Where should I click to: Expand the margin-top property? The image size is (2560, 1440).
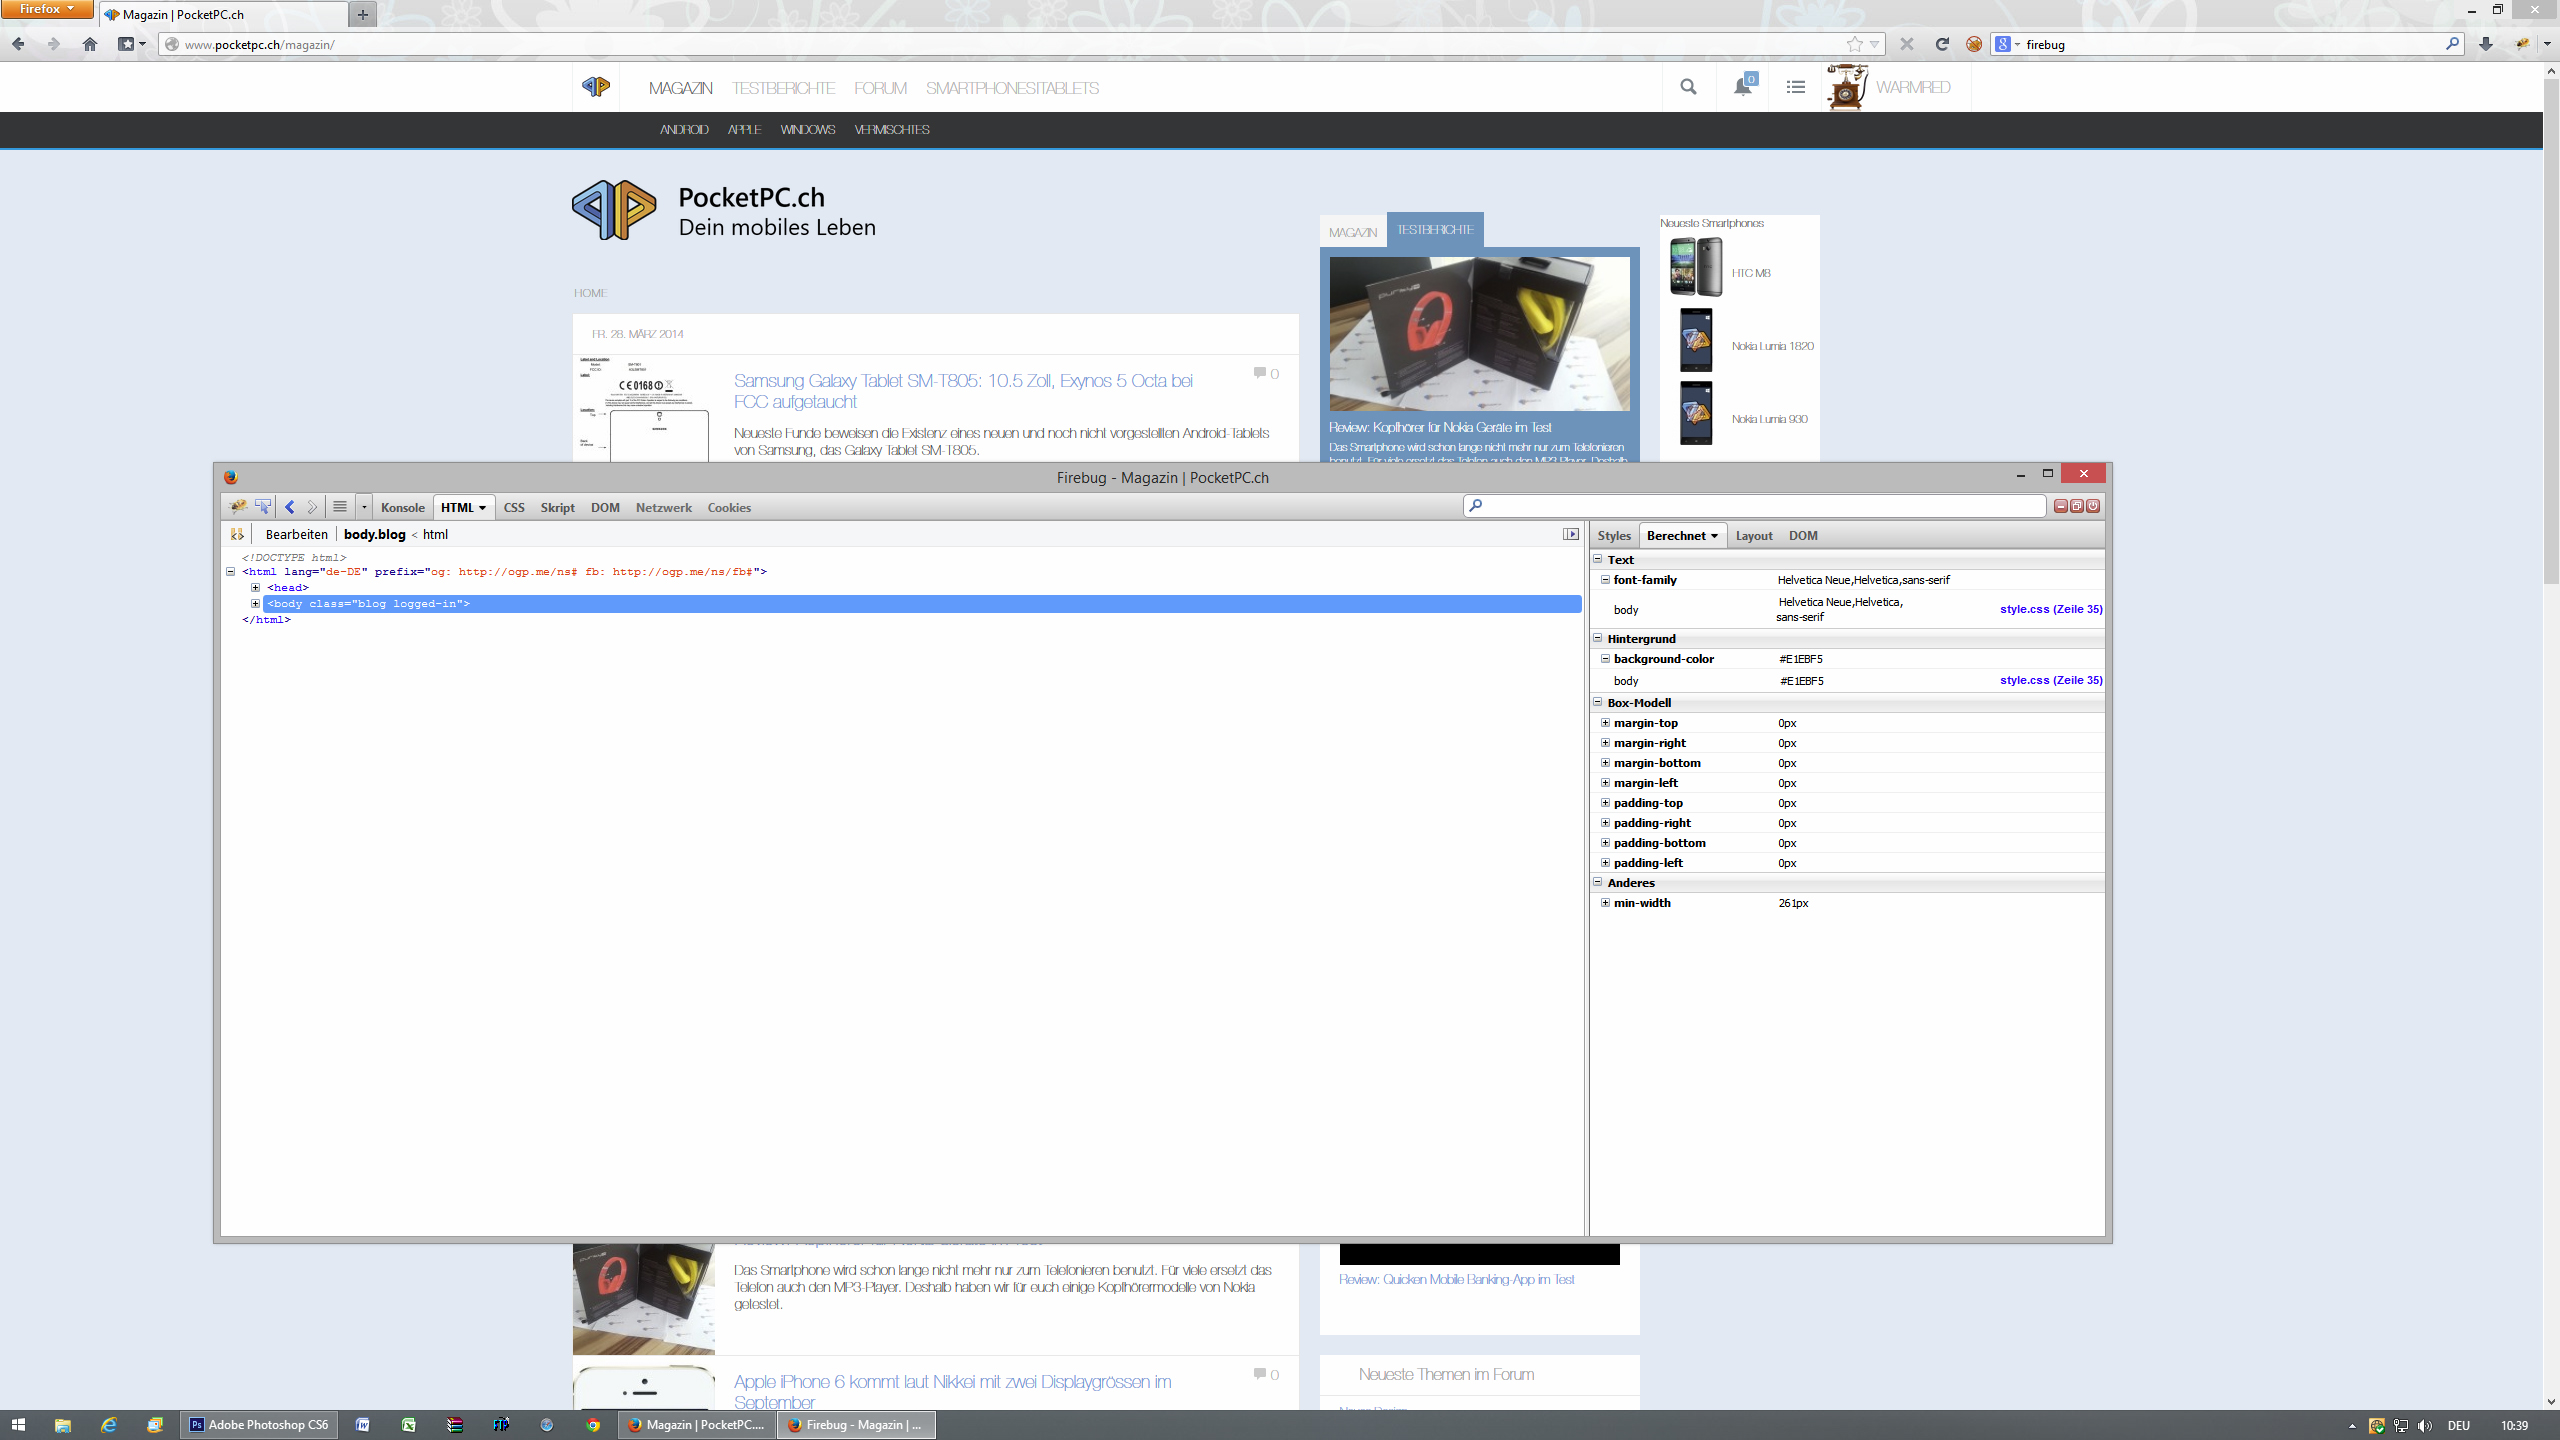pos(1605,723)
